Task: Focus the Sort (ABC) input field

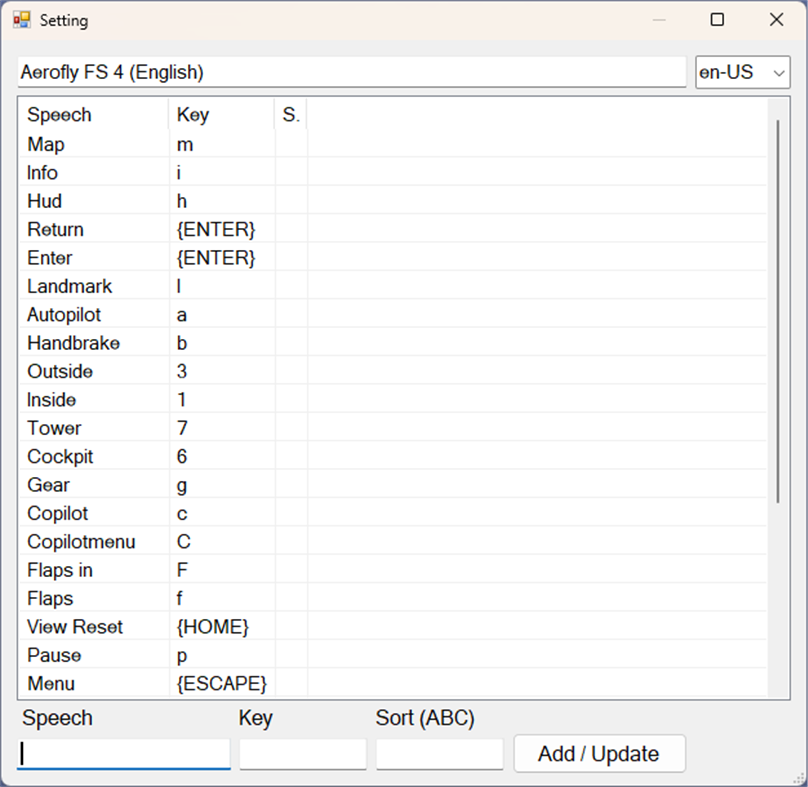Action: click(x=440, y=755)
